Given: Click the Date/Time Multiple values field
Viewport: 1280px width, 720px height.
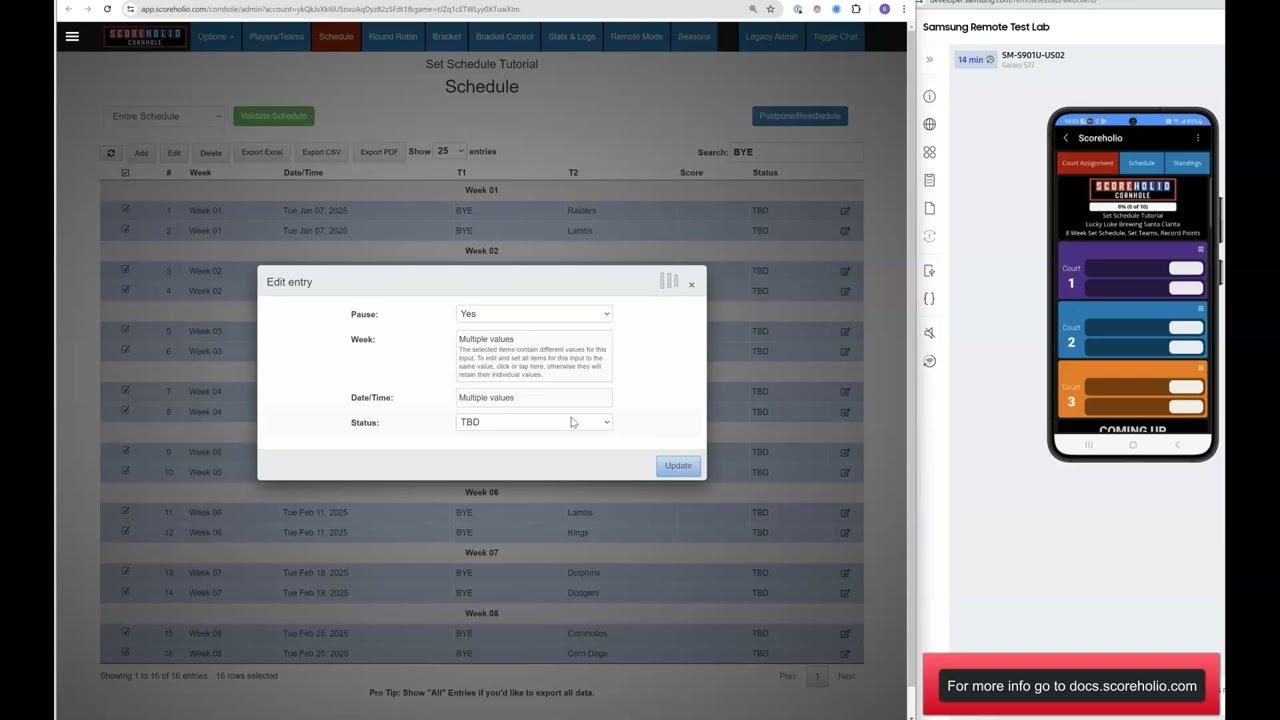Looking at the screenshot, I should 534,398.
